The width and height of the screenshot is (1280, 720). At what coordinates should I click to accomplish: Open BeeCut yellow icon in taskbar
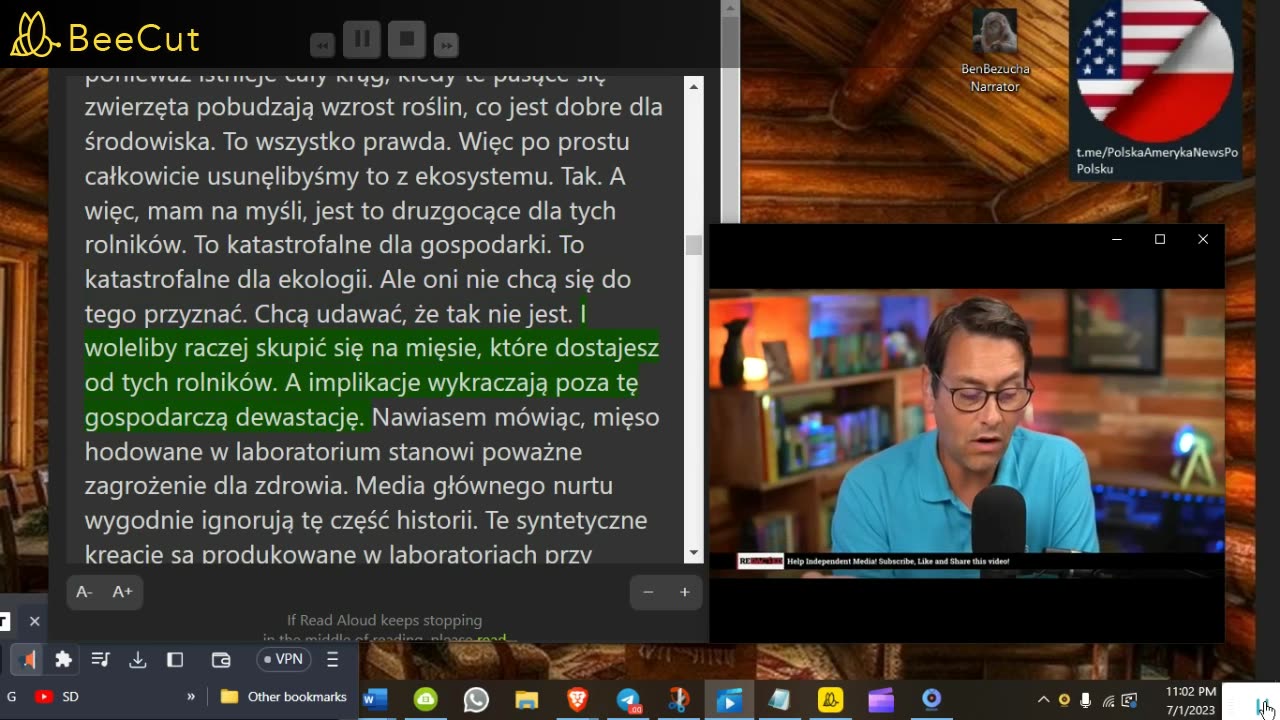click(830, 700)
